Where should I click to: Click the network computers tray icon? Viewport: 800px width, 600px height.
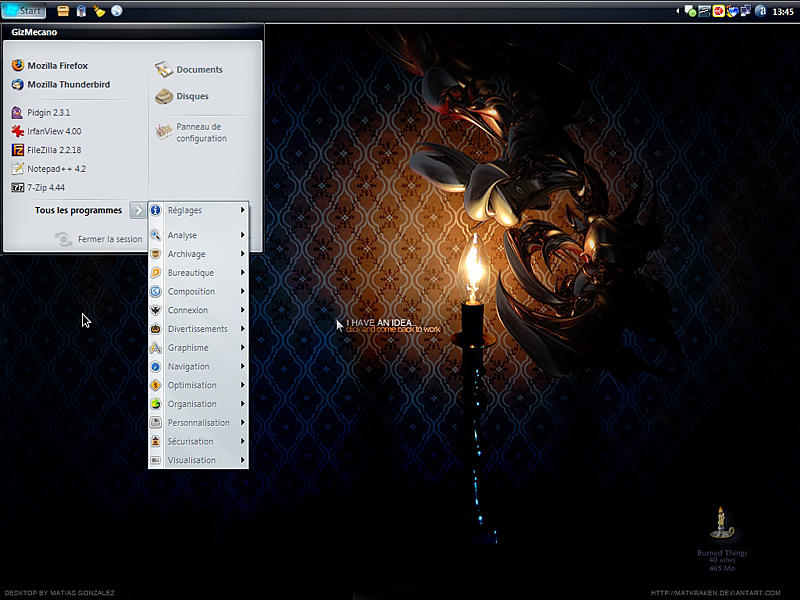tap(745, 11)
